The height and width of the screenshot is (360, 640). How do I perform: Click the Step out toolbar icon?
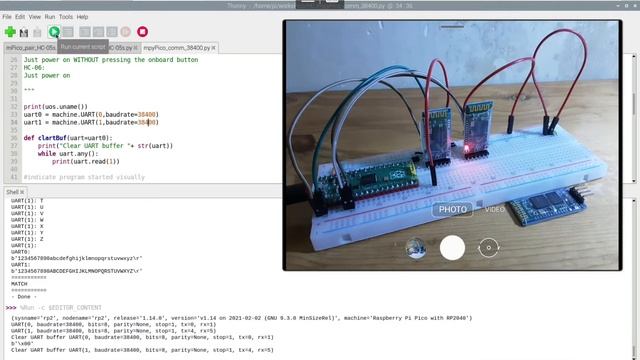click(x=112, y=32)
